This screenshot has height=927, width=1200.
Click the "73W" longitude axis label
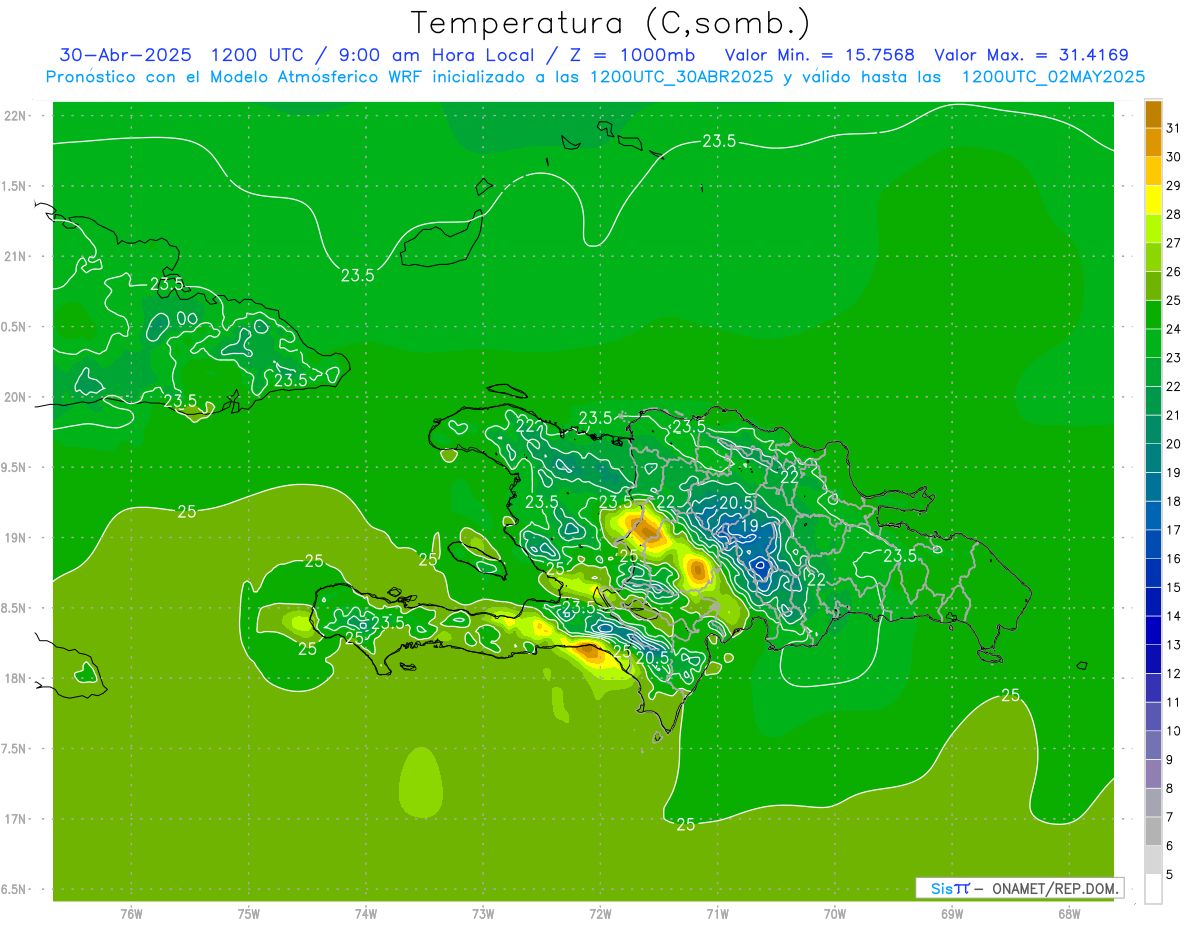[x=483, y=913]
